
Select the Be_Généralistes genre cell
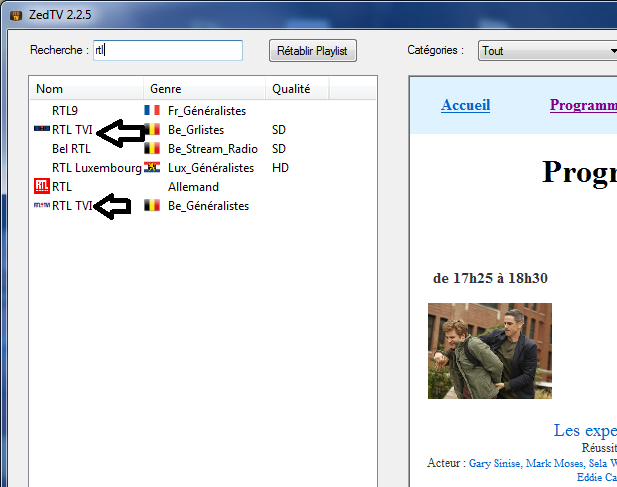(209, 206)
